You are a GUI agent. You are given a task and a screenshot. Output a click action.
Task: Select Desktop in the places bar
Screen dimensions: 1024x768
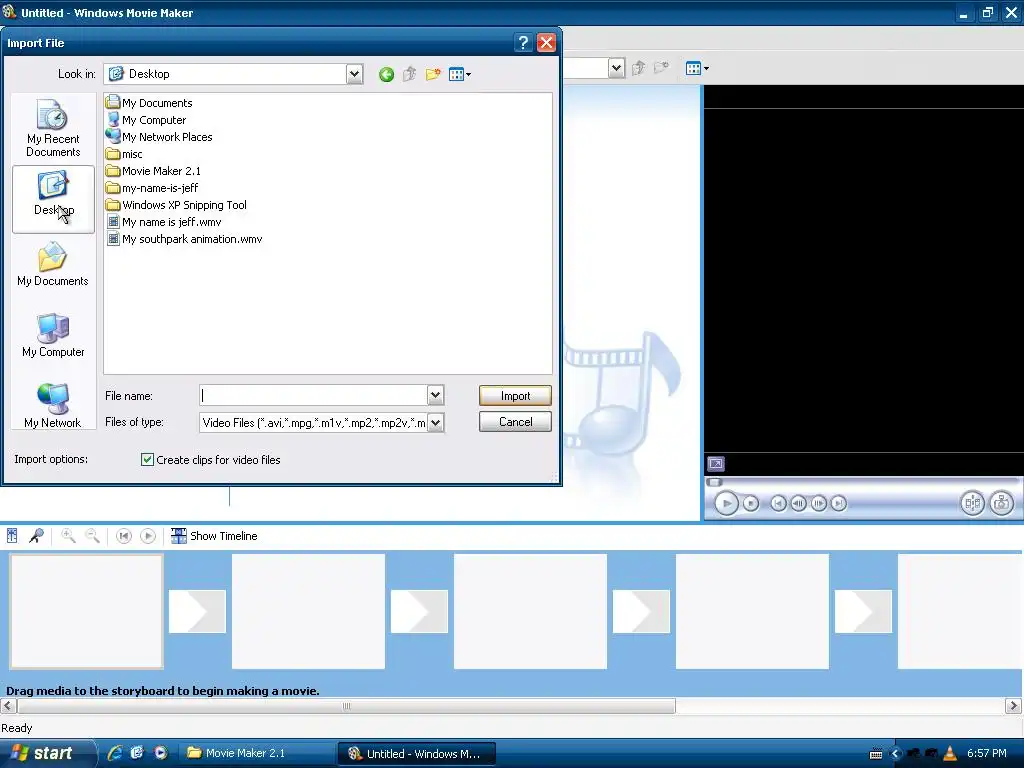point(53,199)
